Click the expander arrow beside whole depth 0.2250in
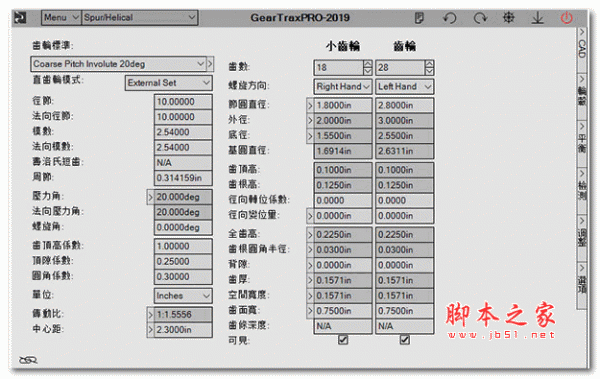Screen dimensions: 600x379 (x=310, y=235)
